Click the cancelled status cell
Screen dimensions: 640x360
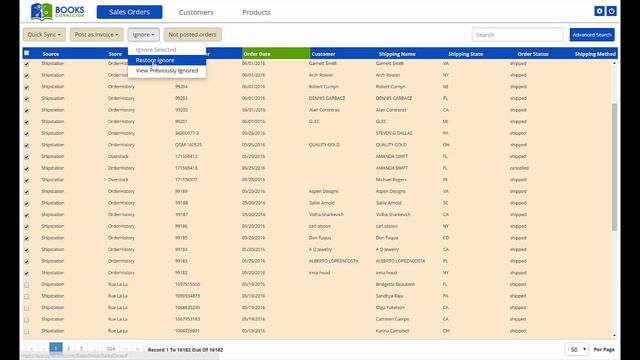tap(519, 168)
